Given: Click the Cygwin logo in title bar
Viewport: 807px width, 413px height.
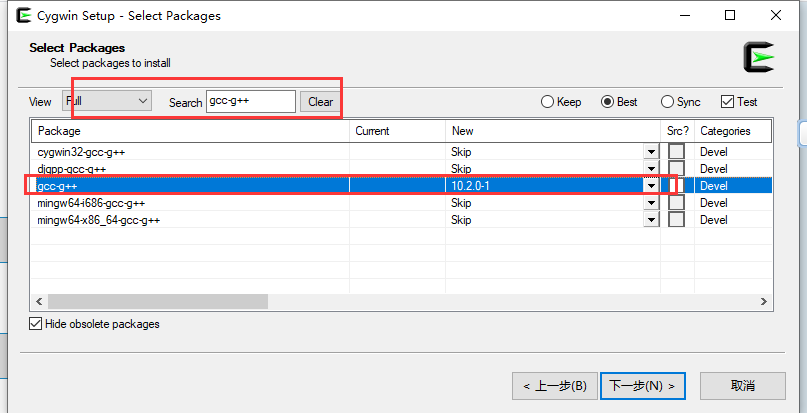Looking at the screenshot, I should pyautogui.click(x=24, y=15).
